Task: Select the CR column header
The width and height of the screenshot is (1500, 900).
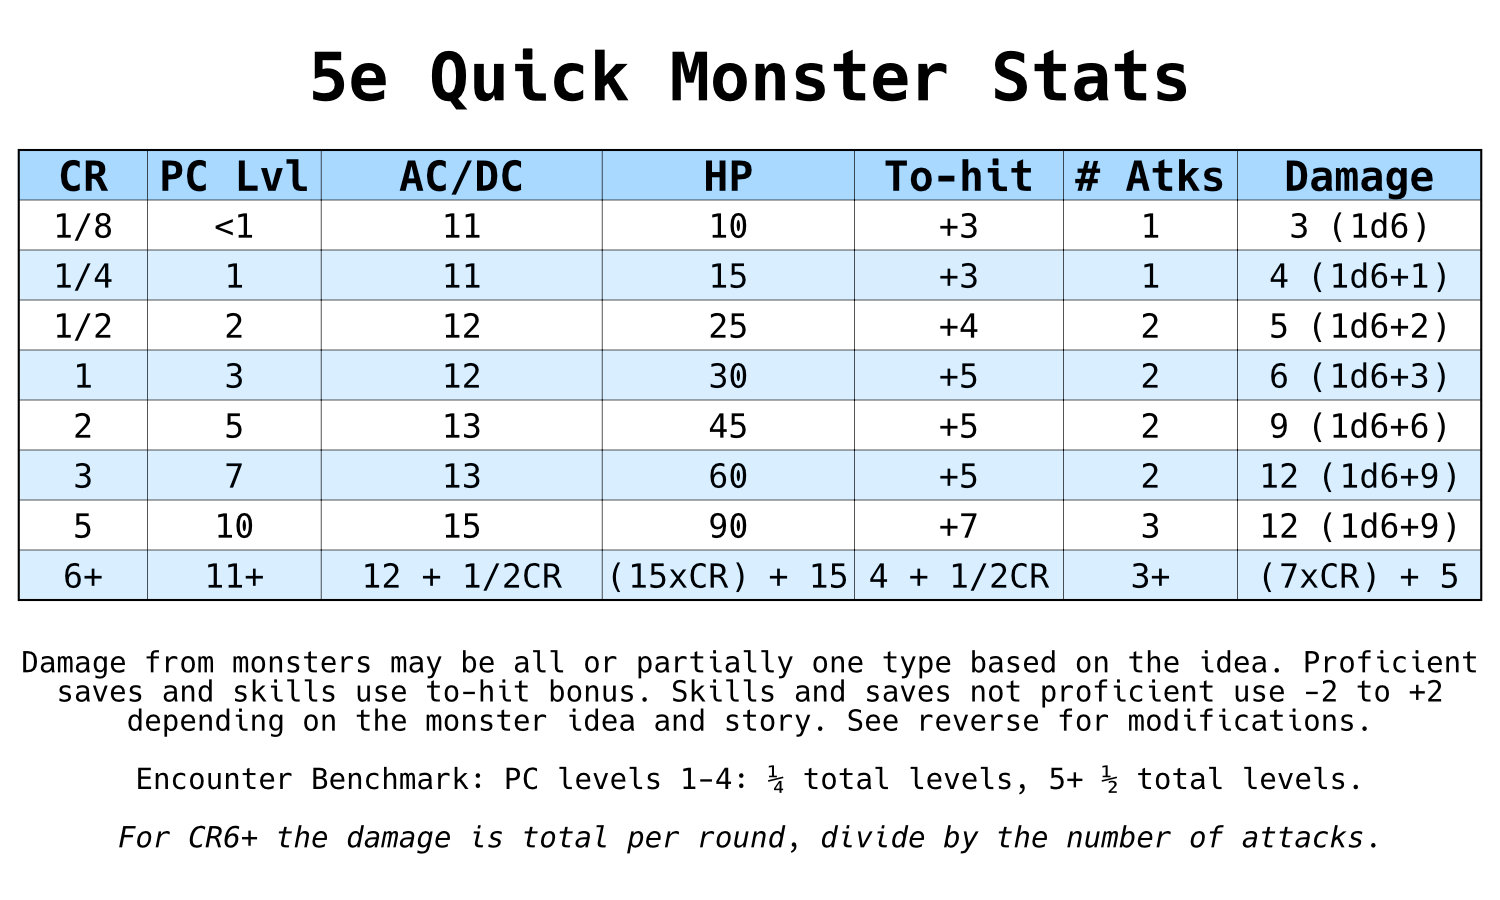Action: click(x=83, y=176)
